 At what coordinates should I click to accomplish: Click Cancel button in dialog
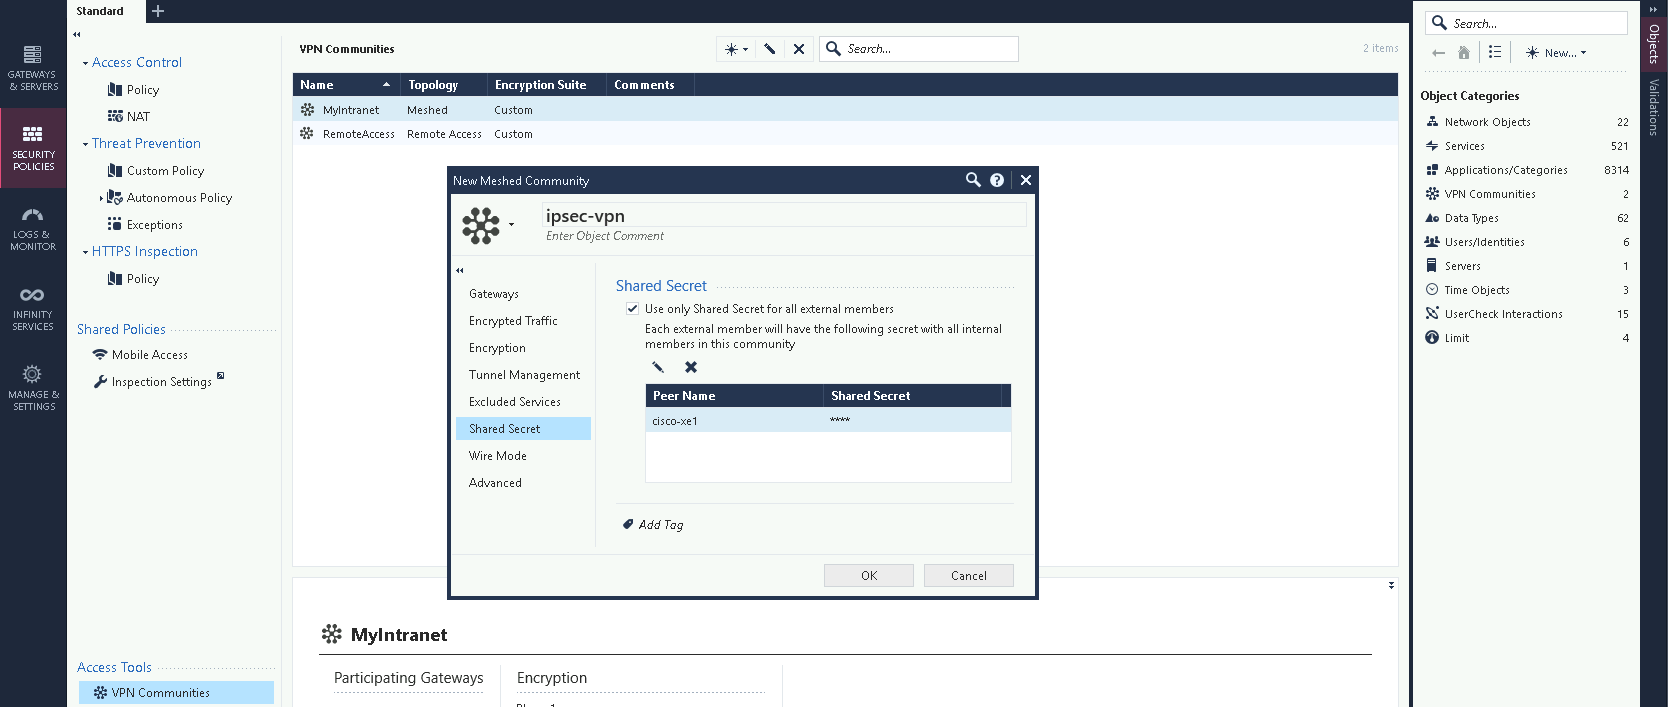coord(968,576)
